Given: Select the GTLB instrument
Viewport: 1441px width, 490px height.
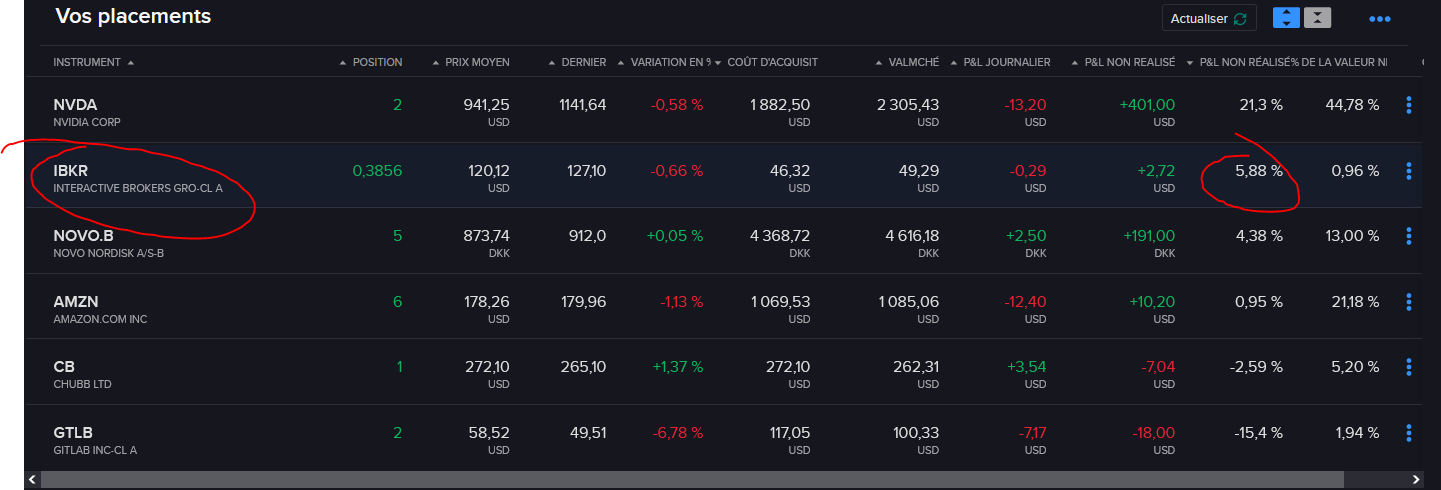Looking at the screenshot, I should (x=73, y=433).
